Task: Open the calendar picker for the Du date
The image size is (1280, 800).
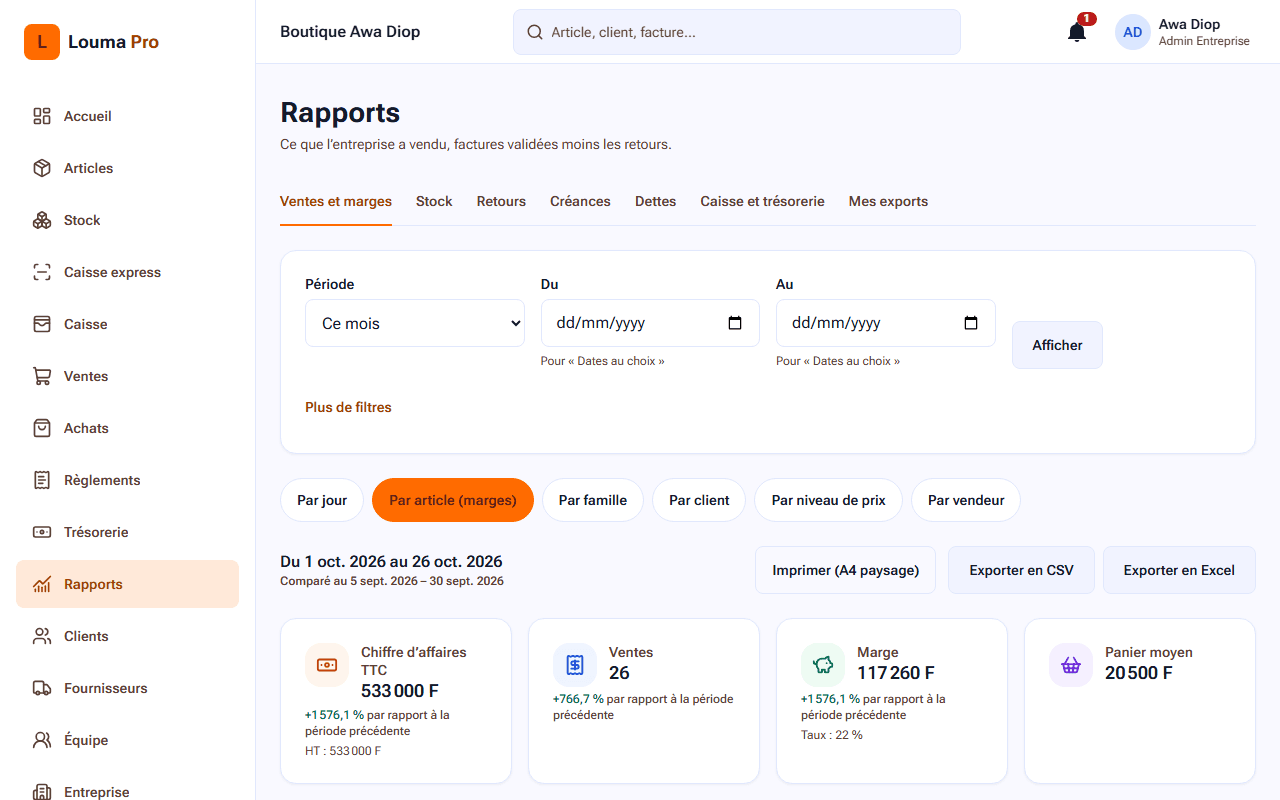Action: [735, 323]
